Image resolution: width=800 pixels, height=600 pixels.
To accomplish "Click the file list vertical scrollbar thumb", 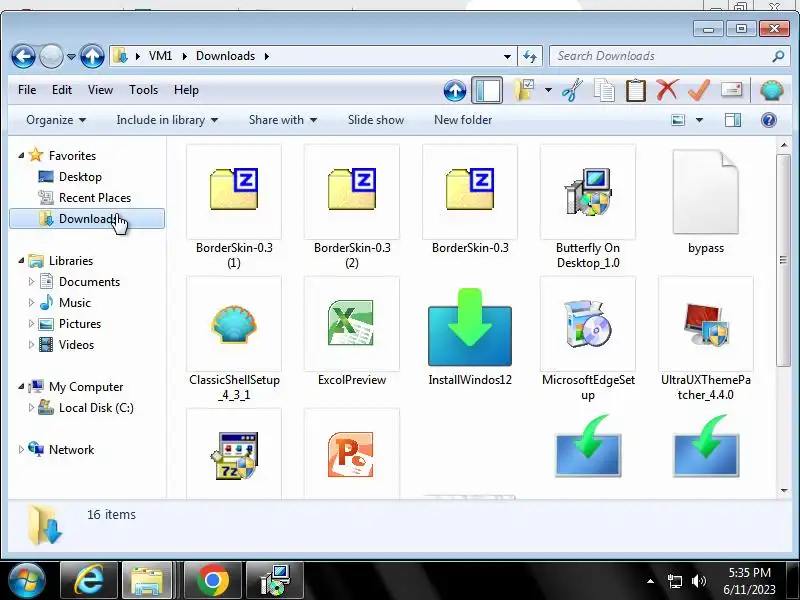I will pyautogui.click(x=784, y=260).
